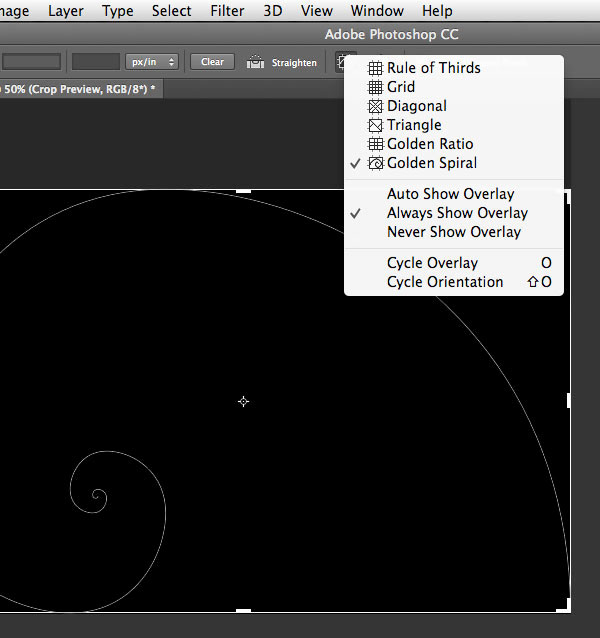Choose the Grid overlay icon
Viewport: 600px width, 638px height.
click(x=375, y=88)
